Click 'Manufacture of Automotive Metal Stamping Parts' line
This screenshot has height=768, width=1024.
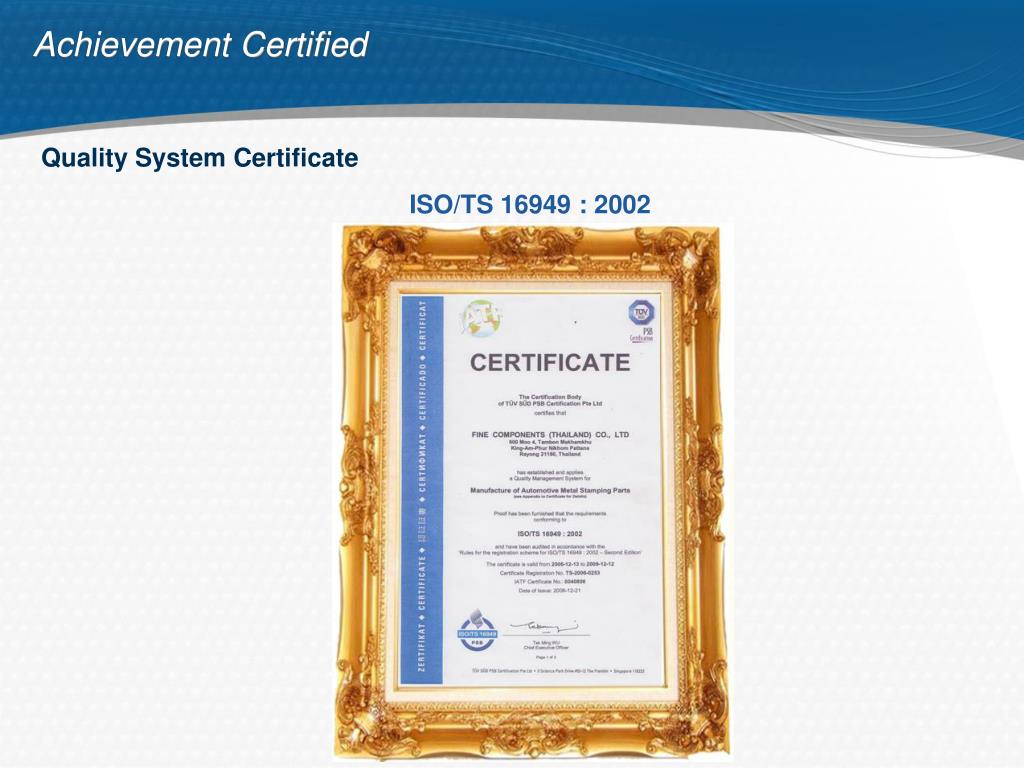pyautogui.click(x=550, y=490)
